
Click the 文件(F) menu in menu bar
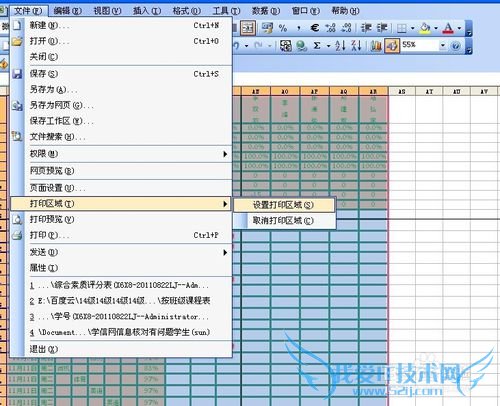coord(28,11)
